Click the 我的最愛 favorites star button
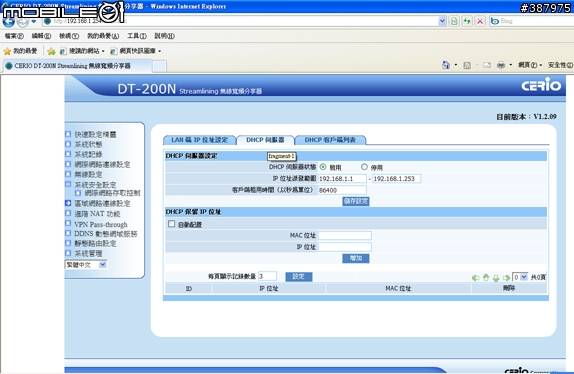 (x=20, y=51)
